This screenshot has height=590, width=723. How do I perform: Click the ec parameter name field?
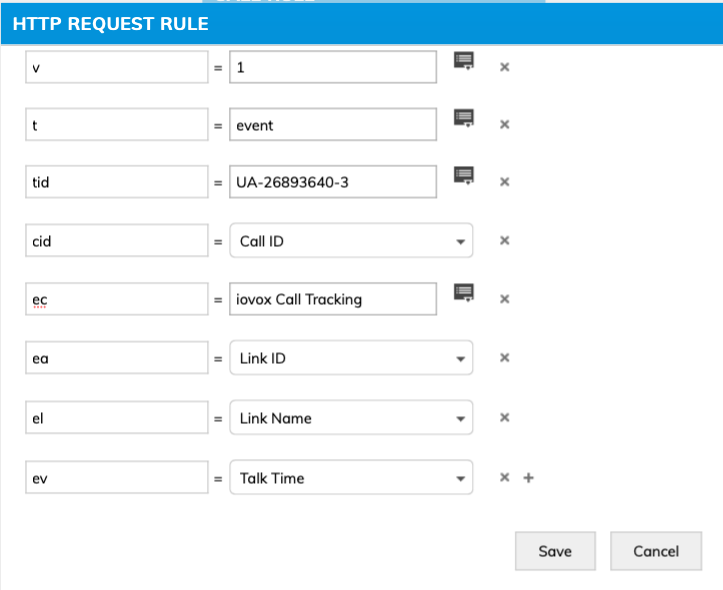coord(116,299)
